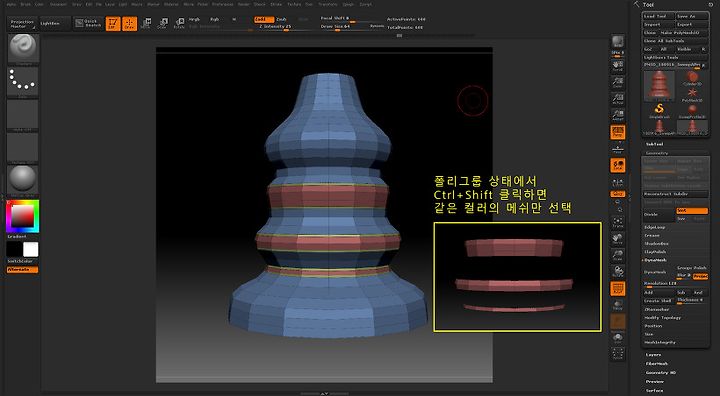Open the Transform menu
Viewport: 720px width, 396px height.
point(327,4)
